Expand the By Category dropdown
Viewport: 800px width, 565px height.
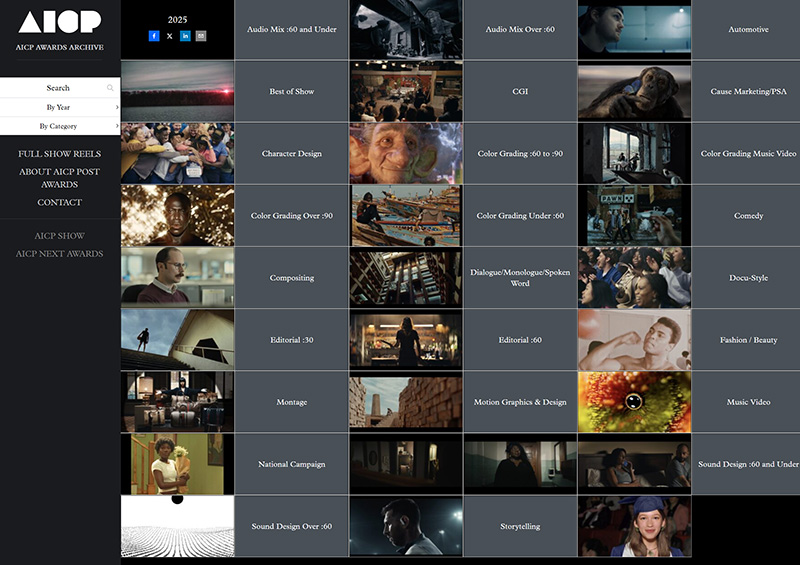click(x=60, y=126)
